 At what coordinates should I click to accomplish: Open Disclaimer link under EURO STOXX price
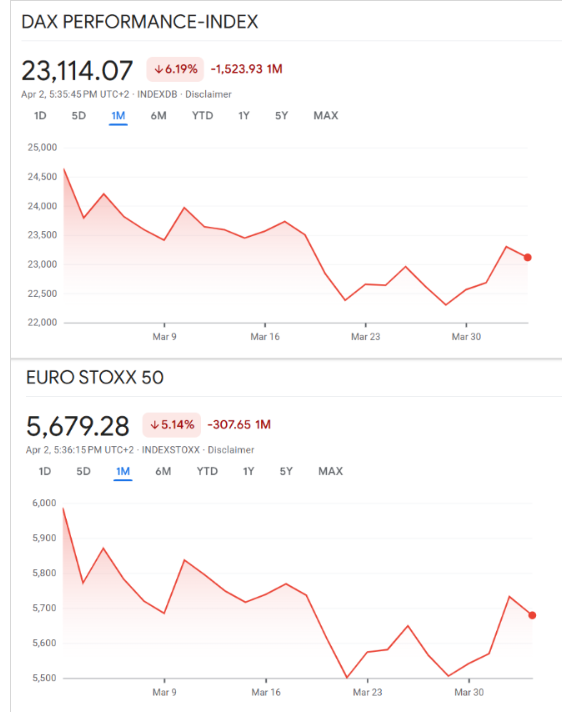[231, 450]
